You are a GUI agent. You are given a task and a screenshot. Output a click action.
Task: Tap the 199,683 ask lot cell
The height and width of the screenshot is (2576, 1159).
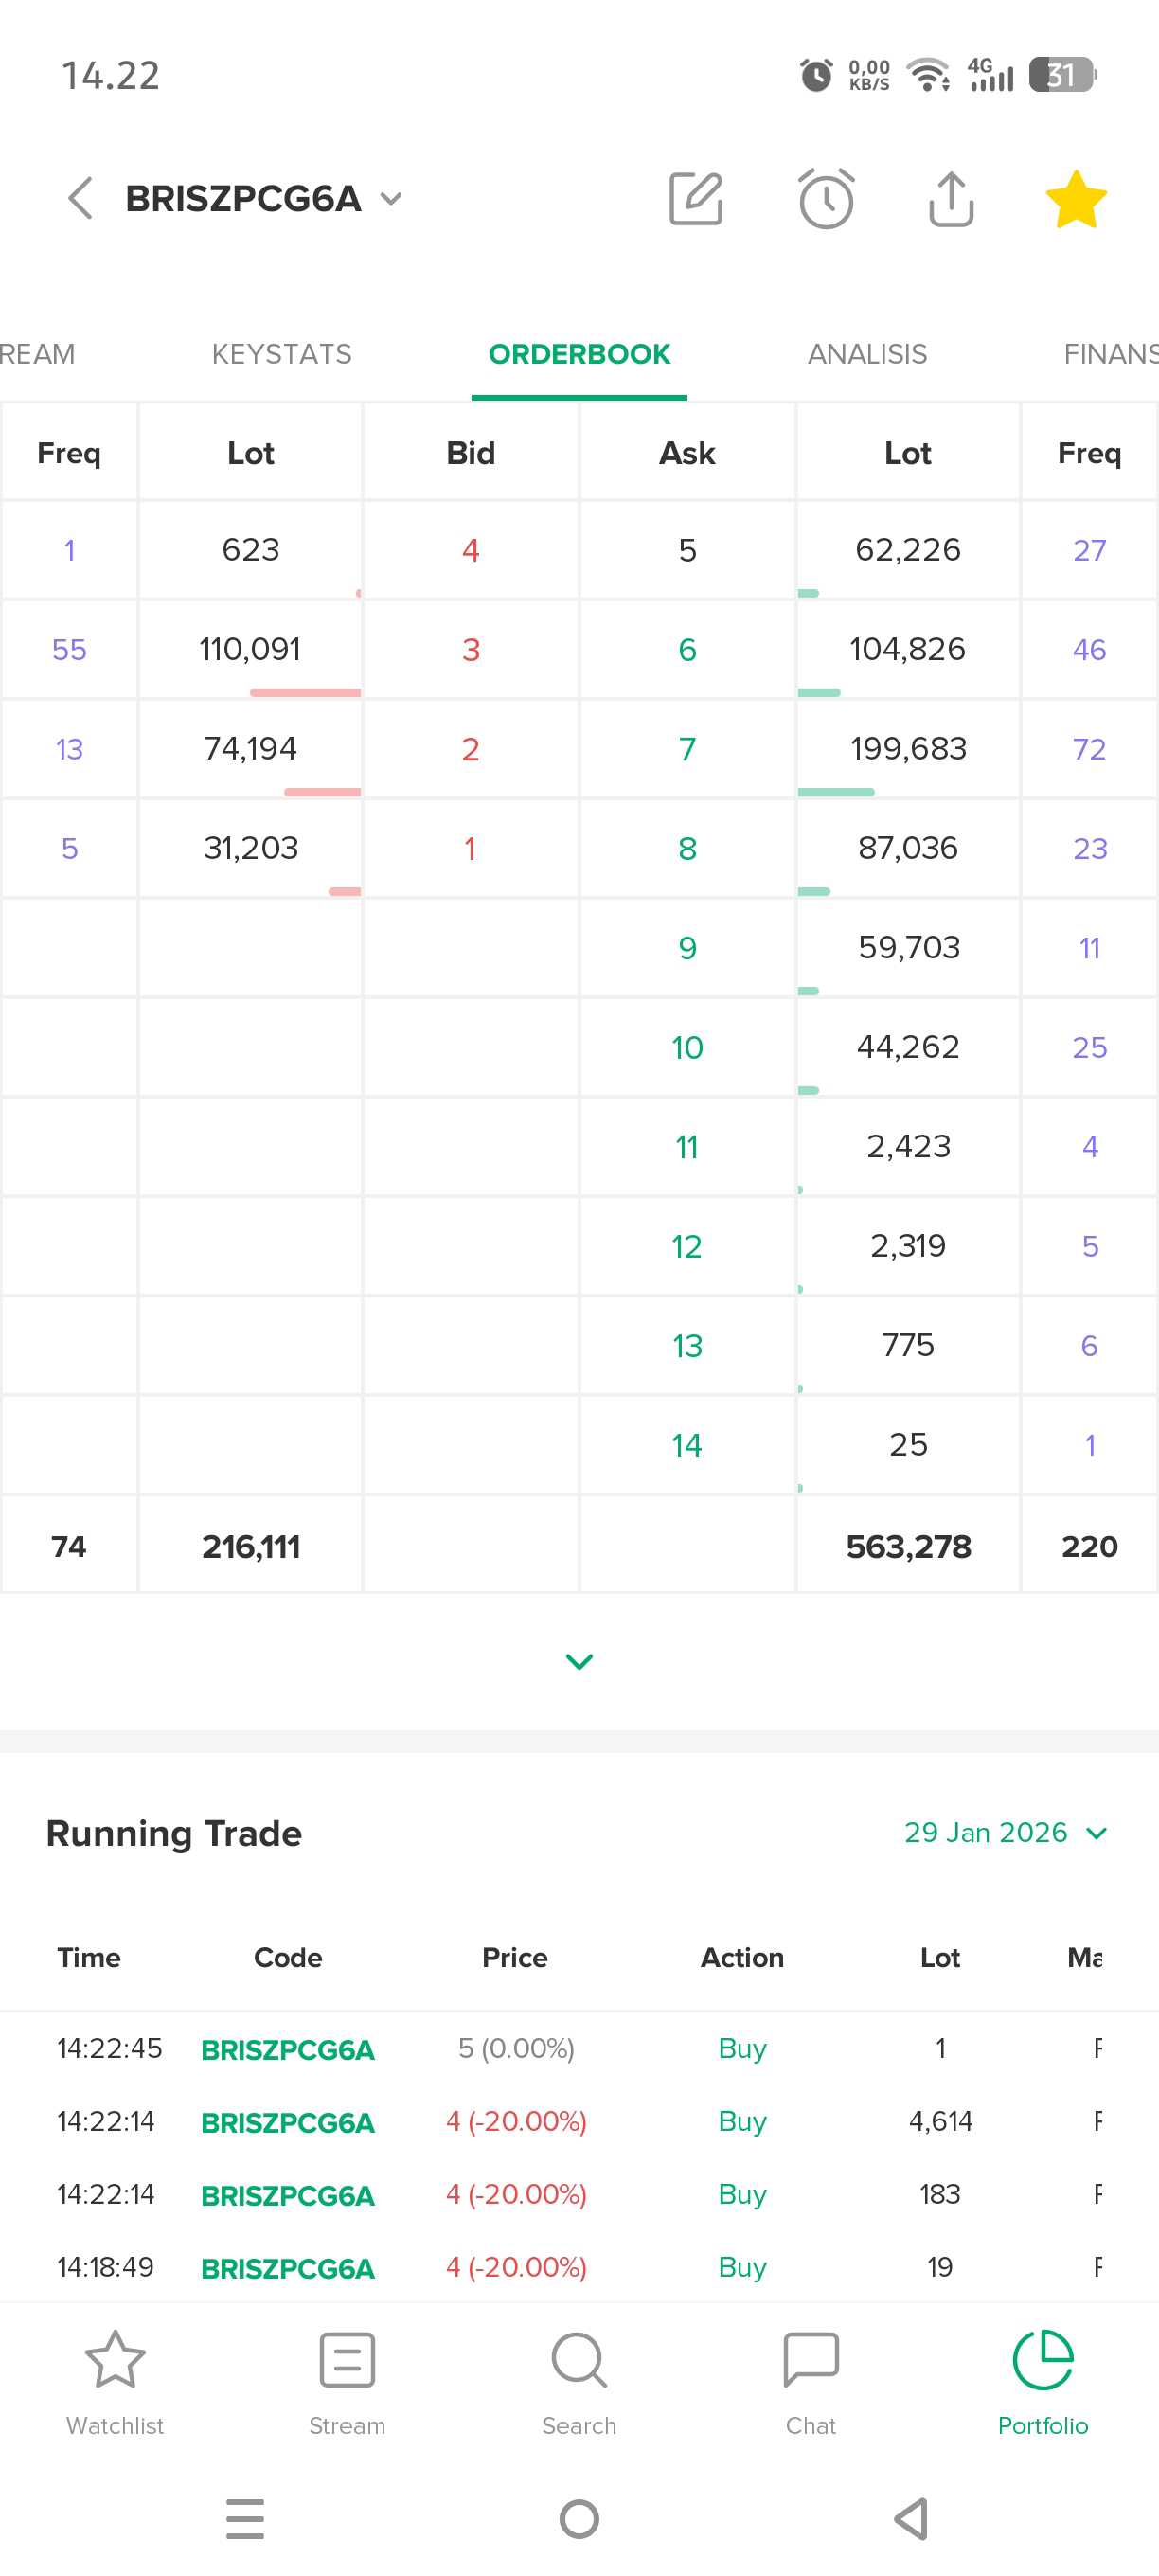pyautogui.click(x=908, y=749)
